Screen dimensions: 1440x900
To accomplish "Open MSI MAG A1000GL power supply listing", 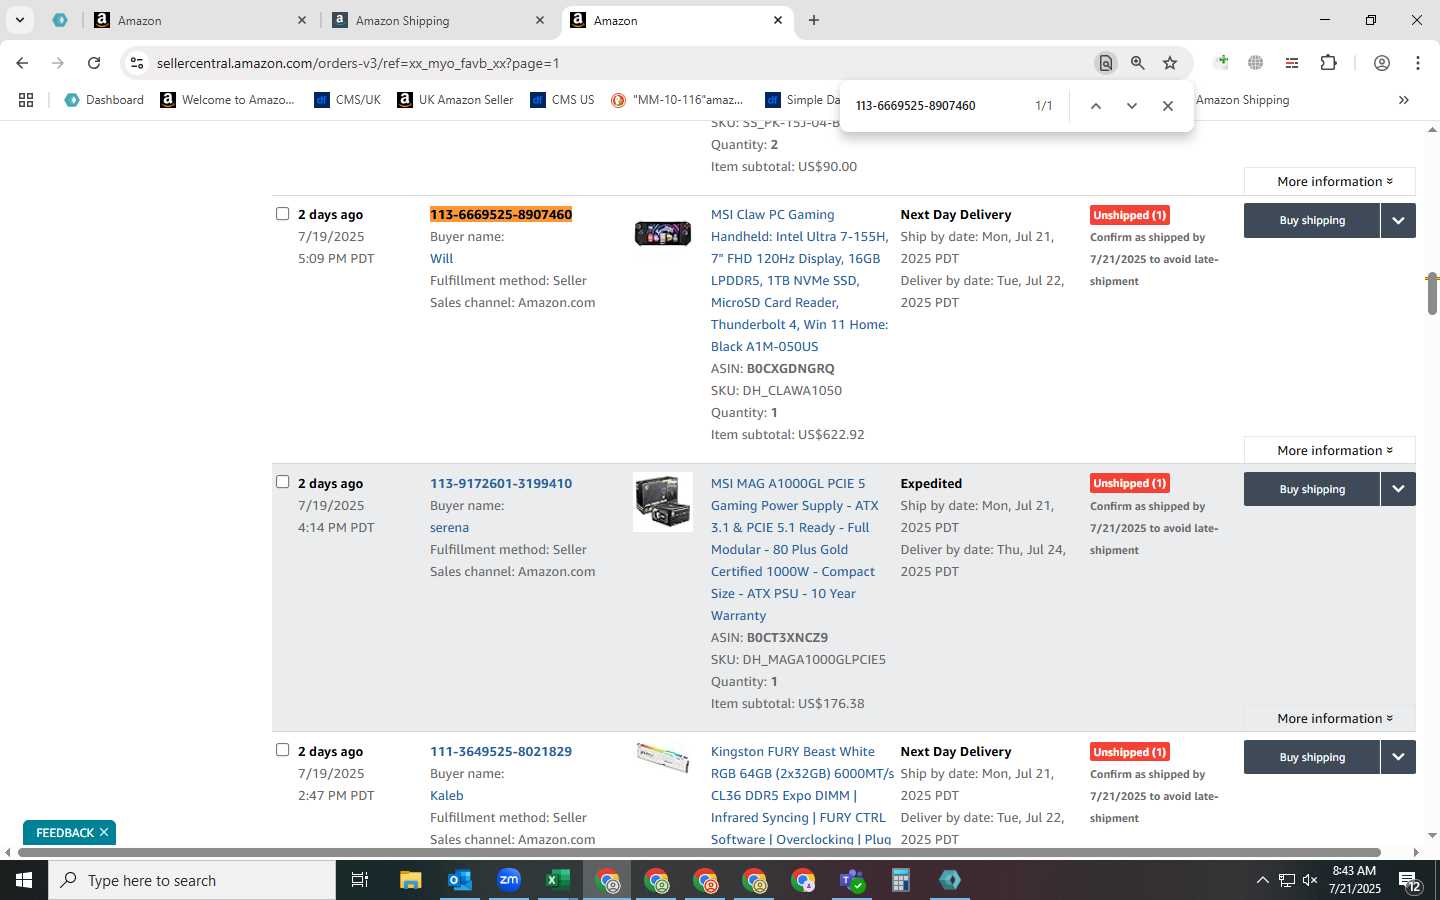I will click(794, 550).
